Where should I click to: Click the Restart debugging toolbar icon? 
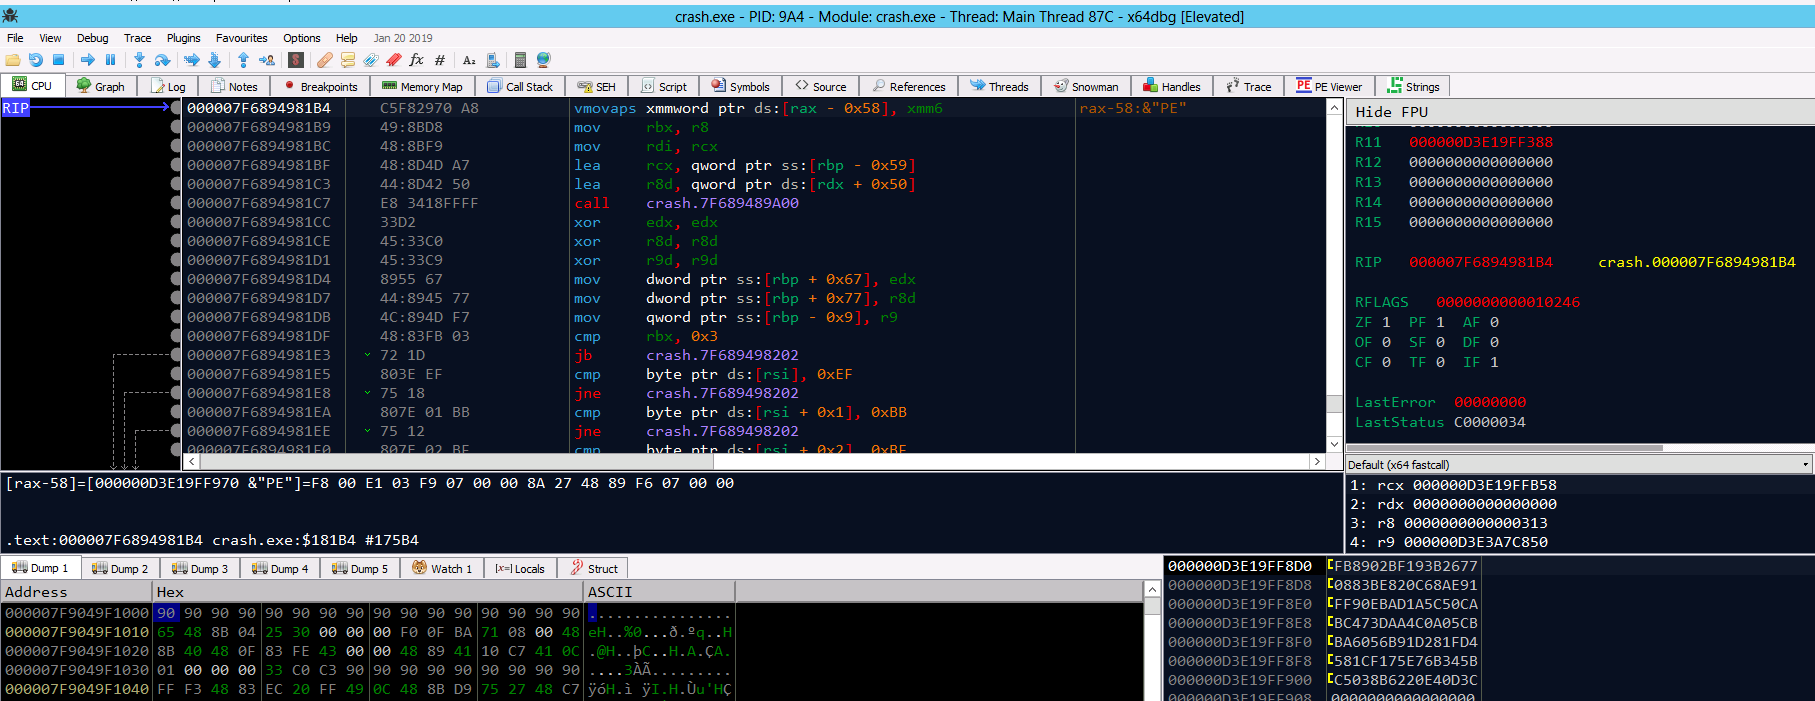(x=36, y=60)
